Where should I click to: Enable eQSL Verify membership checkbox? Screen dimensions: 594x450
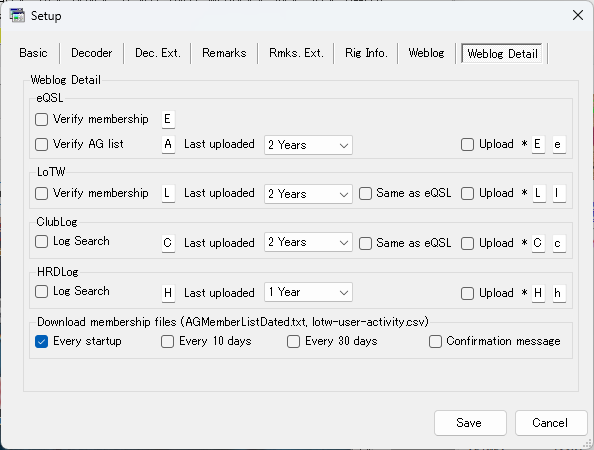coord(41,120)
